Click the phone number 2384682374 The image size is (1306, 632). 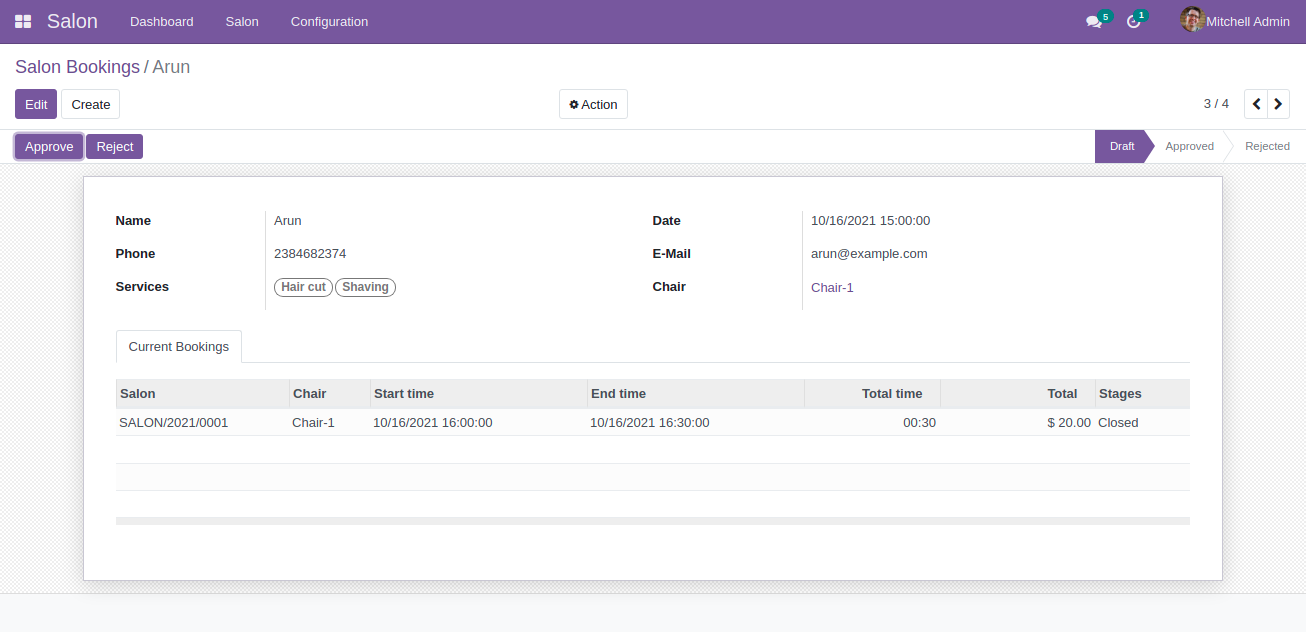click(310, 253)
